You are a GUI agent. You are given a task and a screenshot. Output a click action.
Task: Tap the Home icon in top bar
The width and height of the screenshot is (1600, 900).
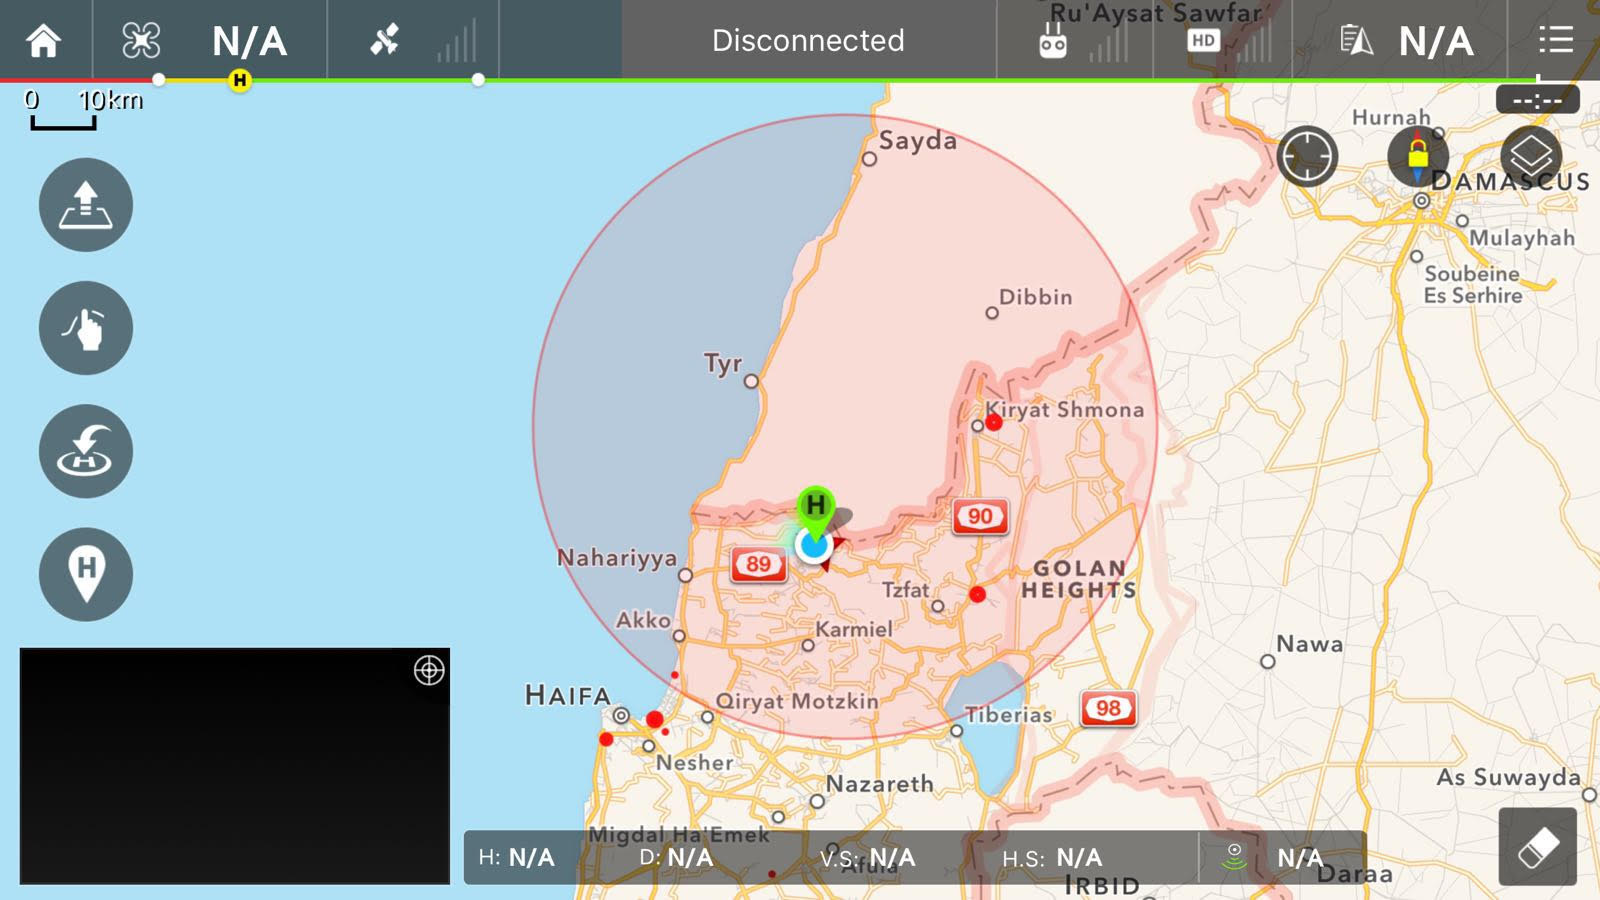[x=44, y=40]
